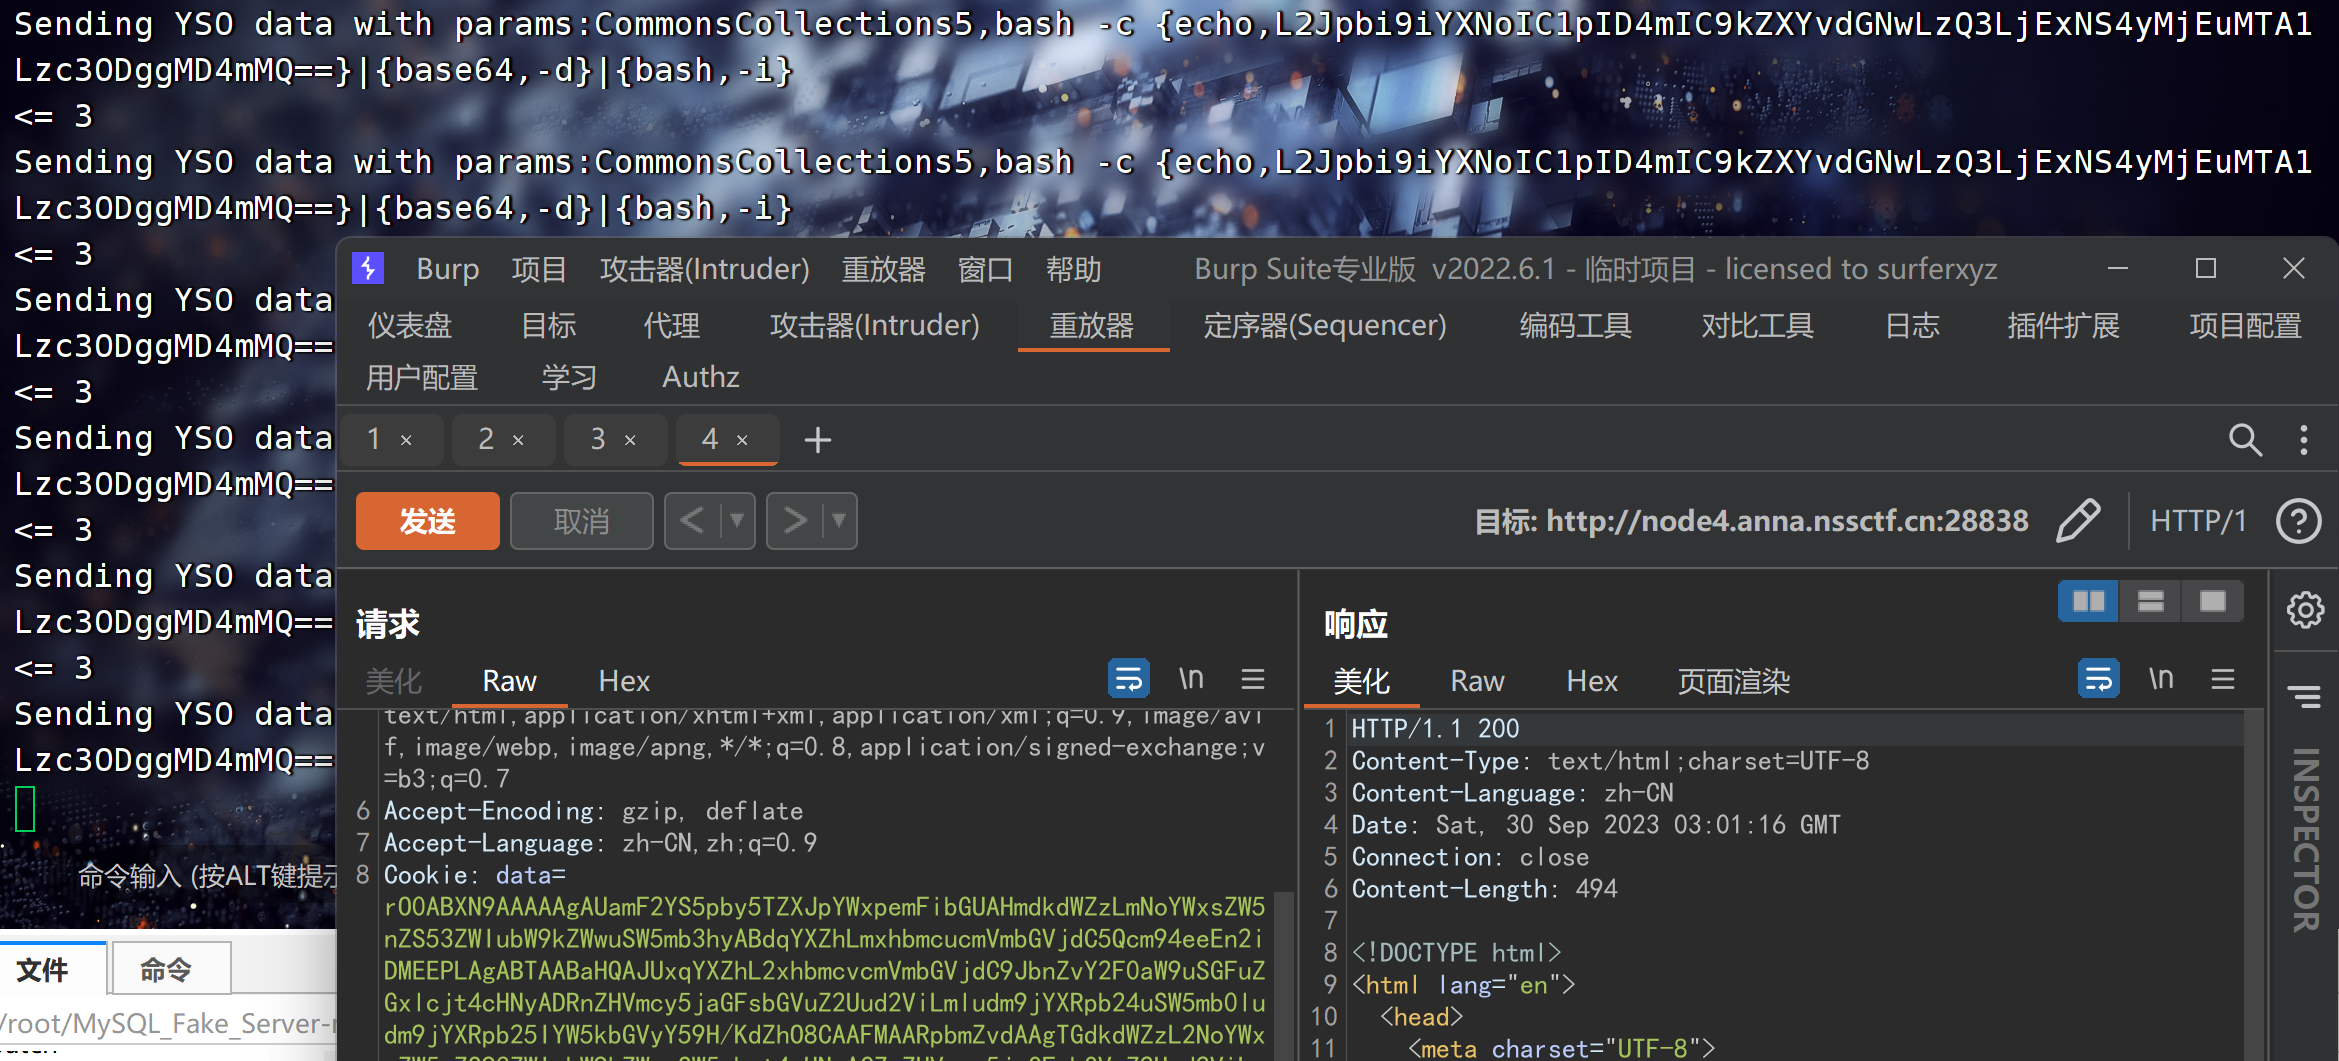Toggle \n non-printable characters in response pane
Screen dimensions: 2339x1061
pyautogui.click(x=2161, y=679)
